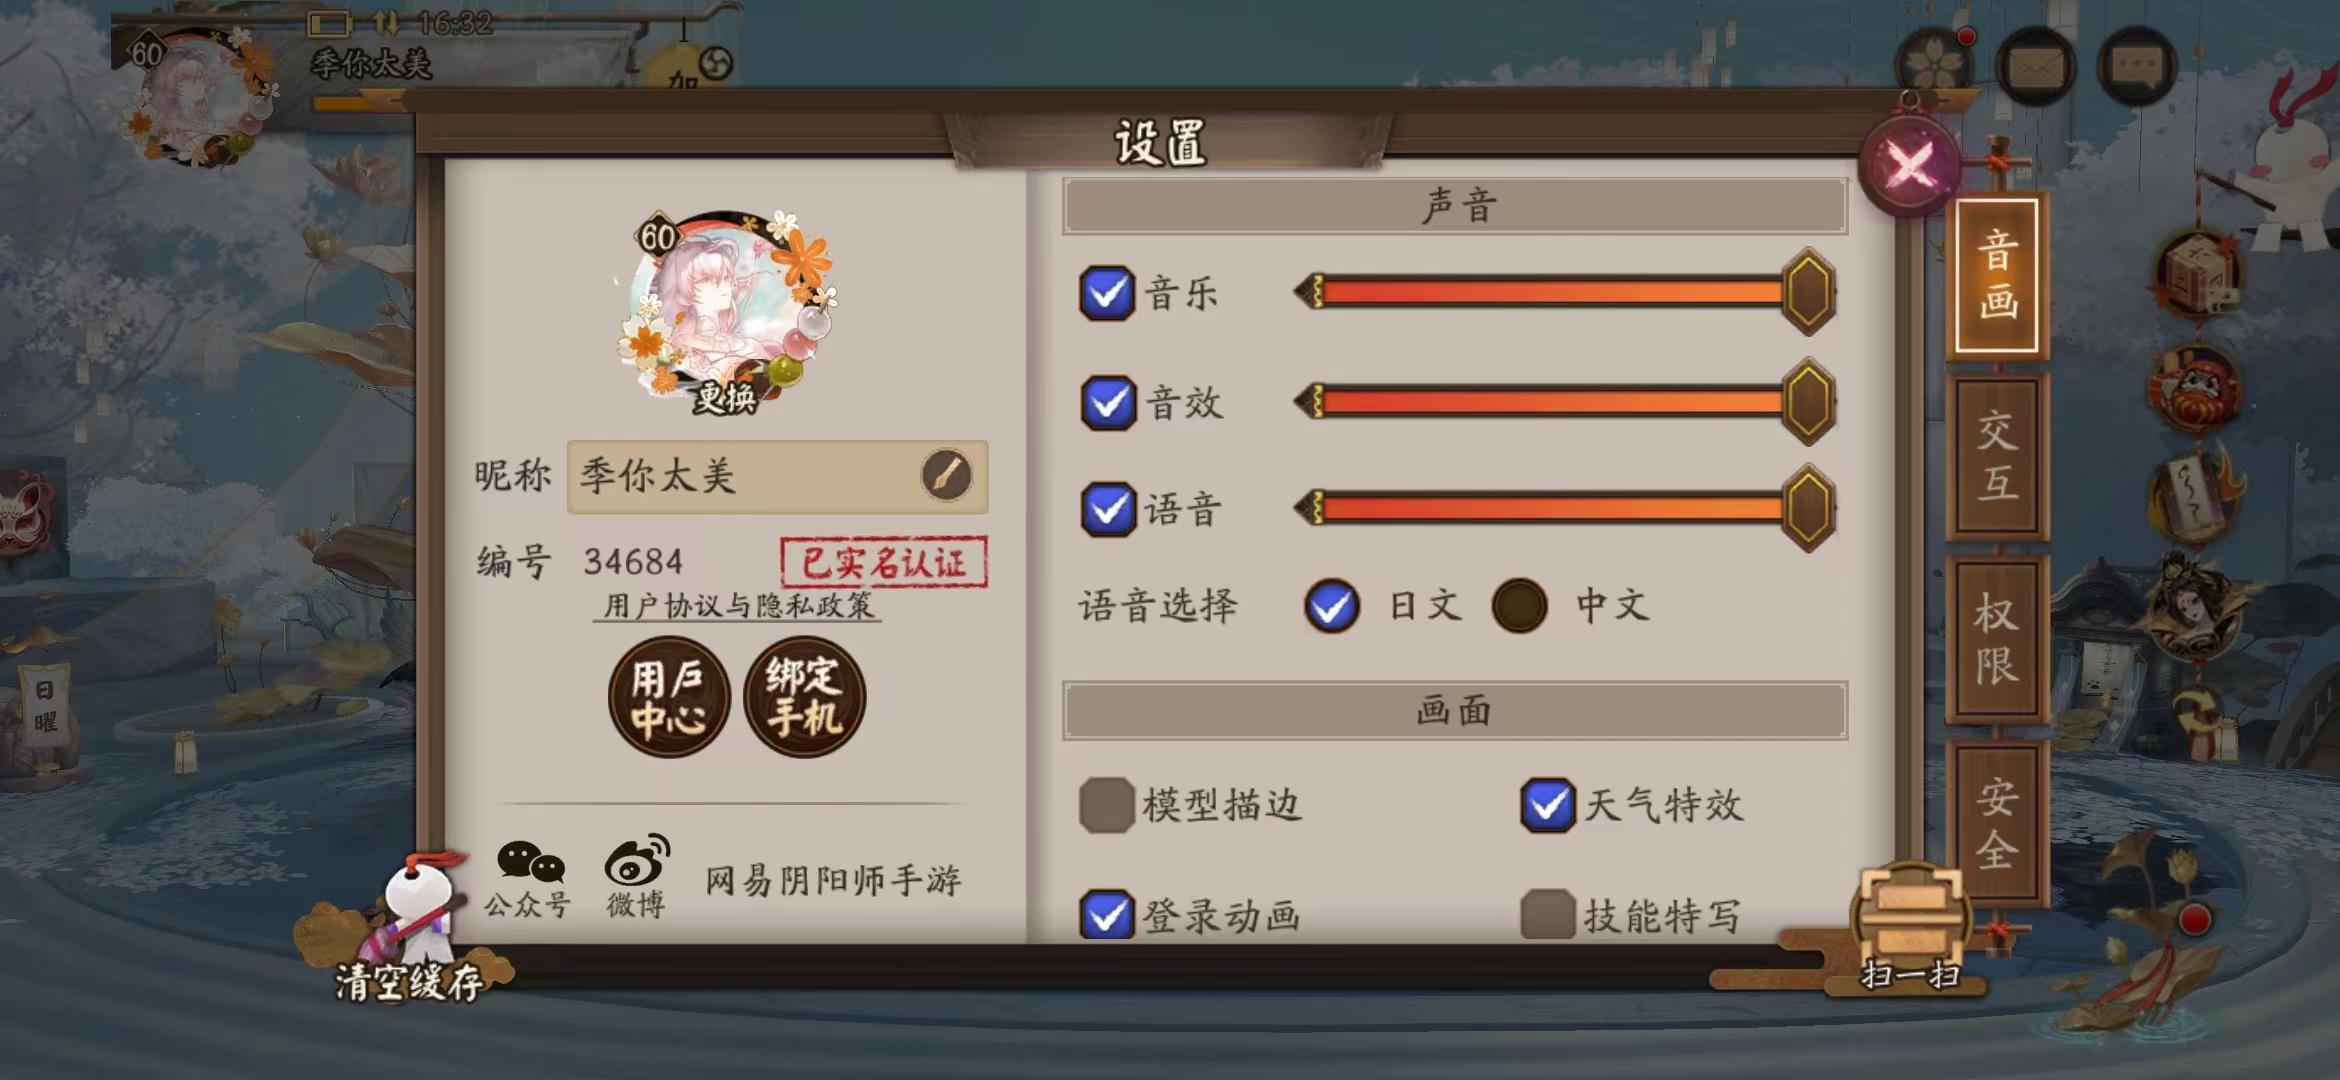
Task: Open the 用户中心 user center button
Action: tap(669, 697)
